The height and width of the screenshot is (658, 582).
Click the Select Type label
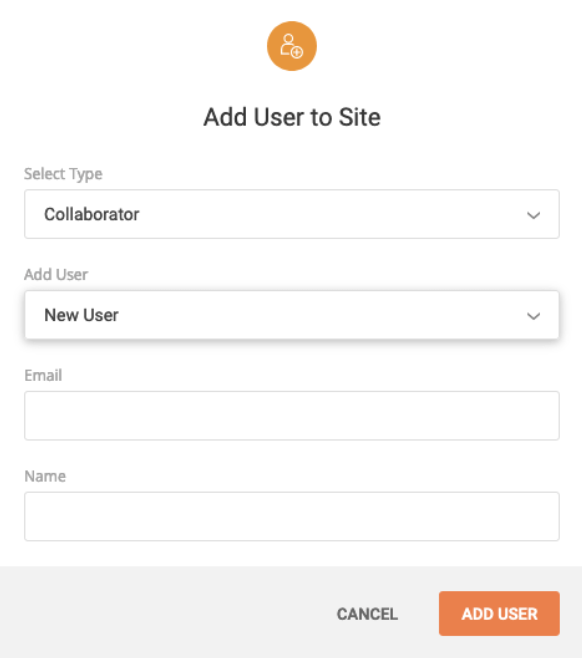[x=63, y=174]
